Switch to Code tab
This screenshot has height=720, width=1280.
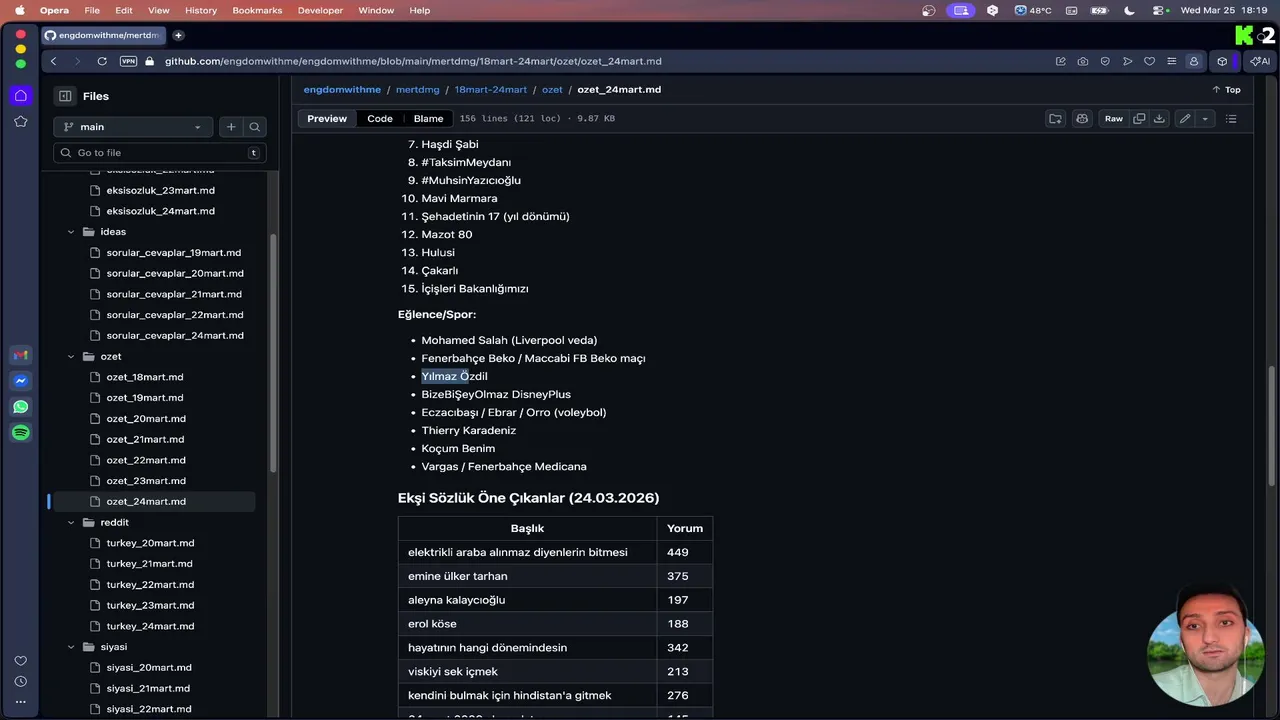[x=380, y=119]
